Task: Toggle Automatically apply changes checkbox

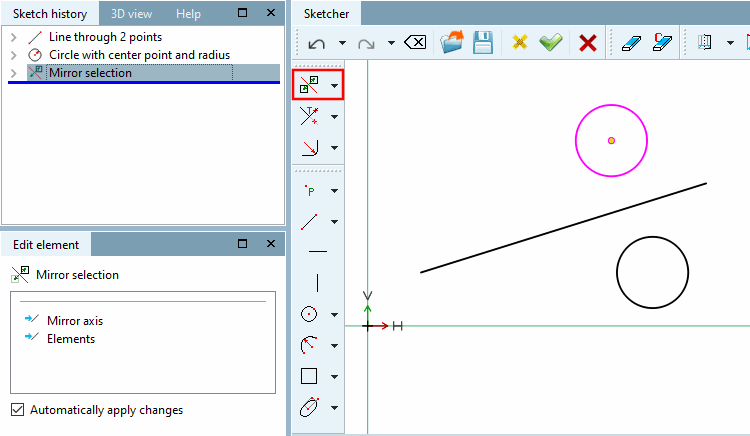Action: (18, 410)
